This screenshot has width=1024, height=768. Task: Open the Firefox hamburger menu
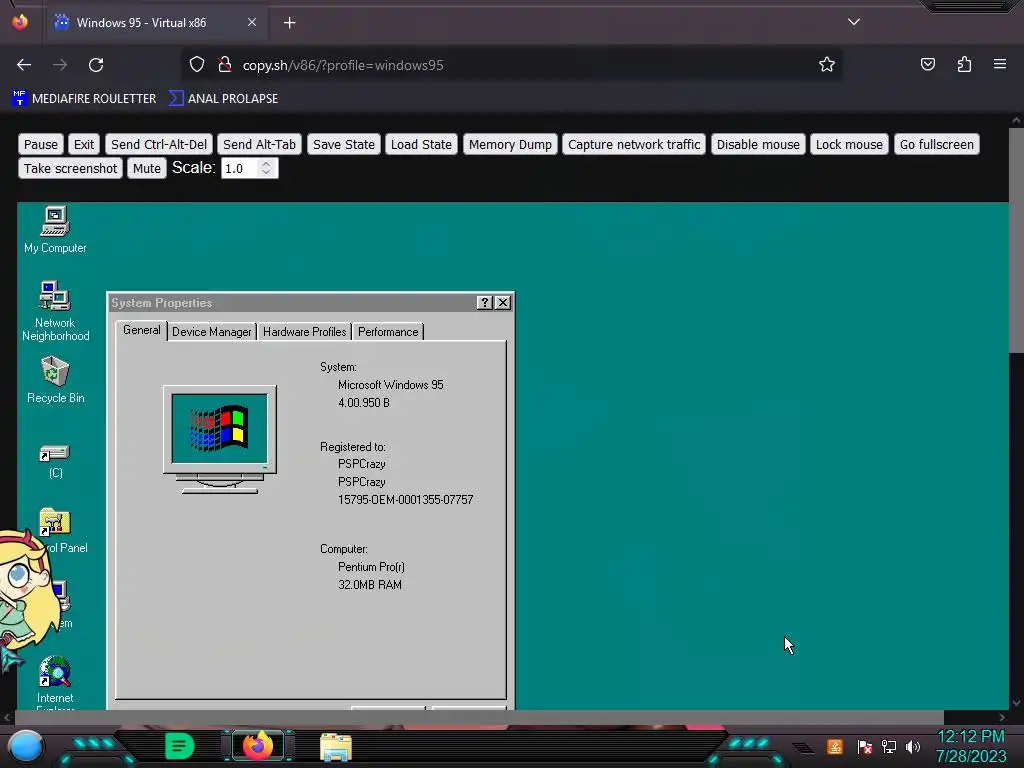(x=1000, y=64)
